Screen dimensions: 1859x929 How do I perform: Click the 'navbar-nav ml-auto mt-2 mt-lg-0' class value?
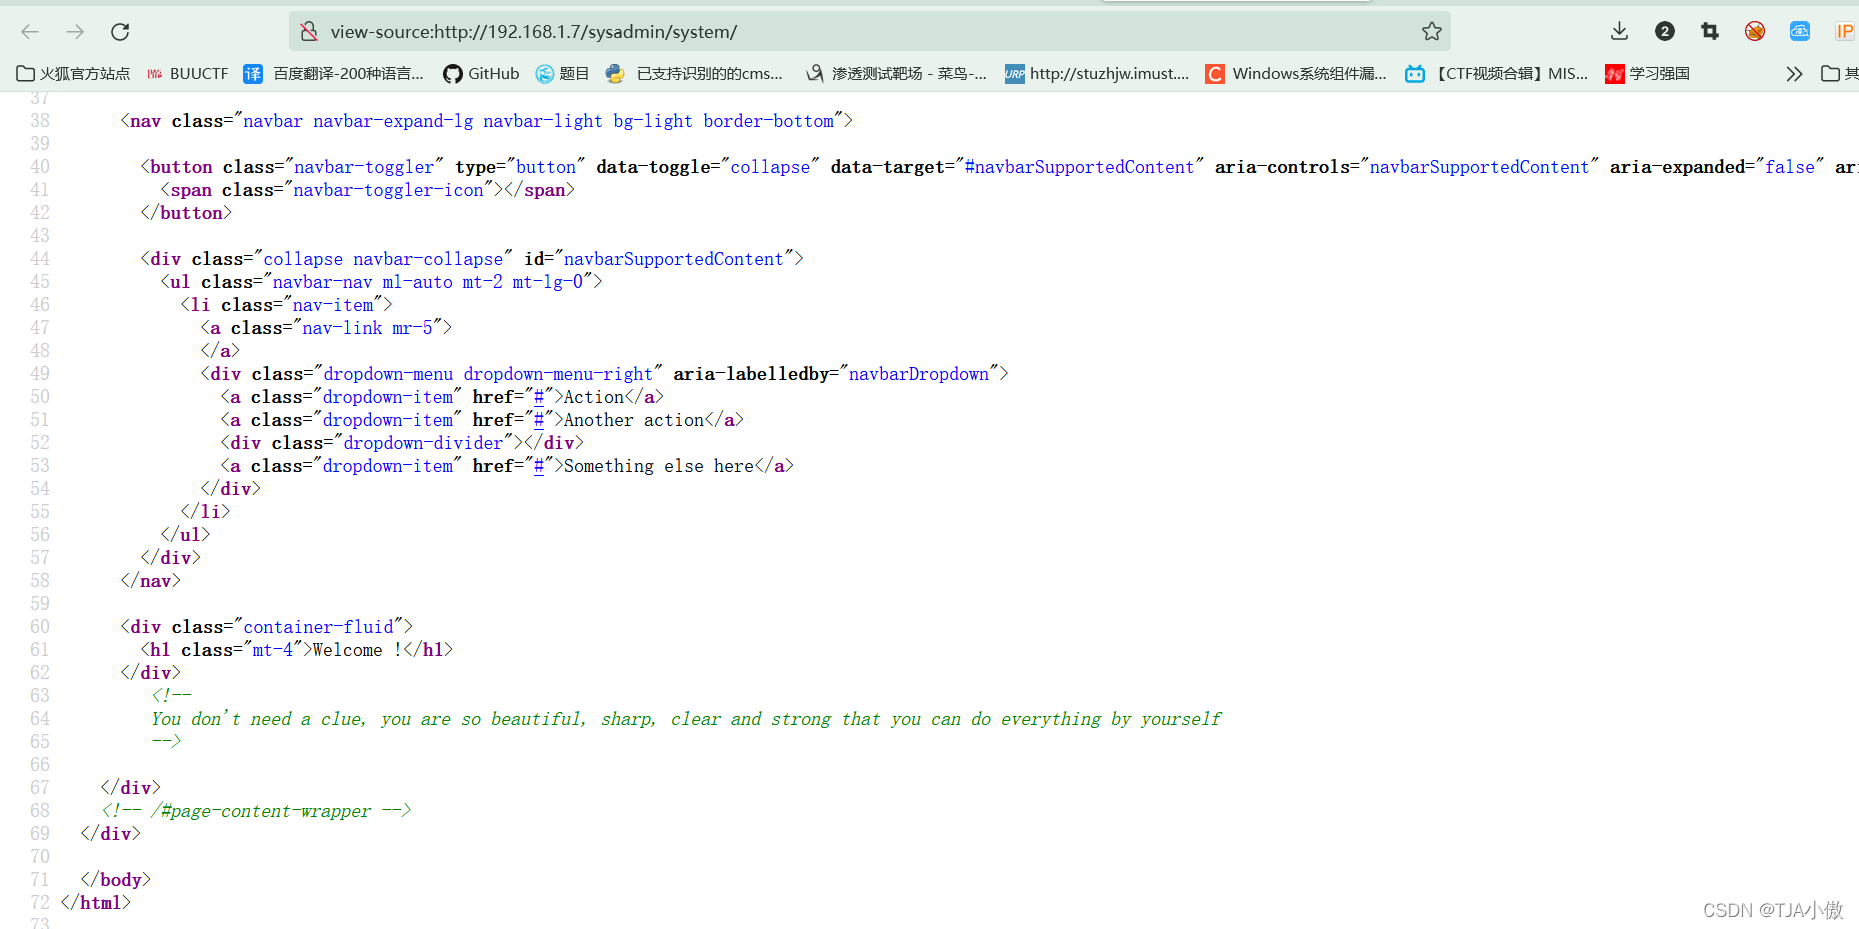(428, 282)
